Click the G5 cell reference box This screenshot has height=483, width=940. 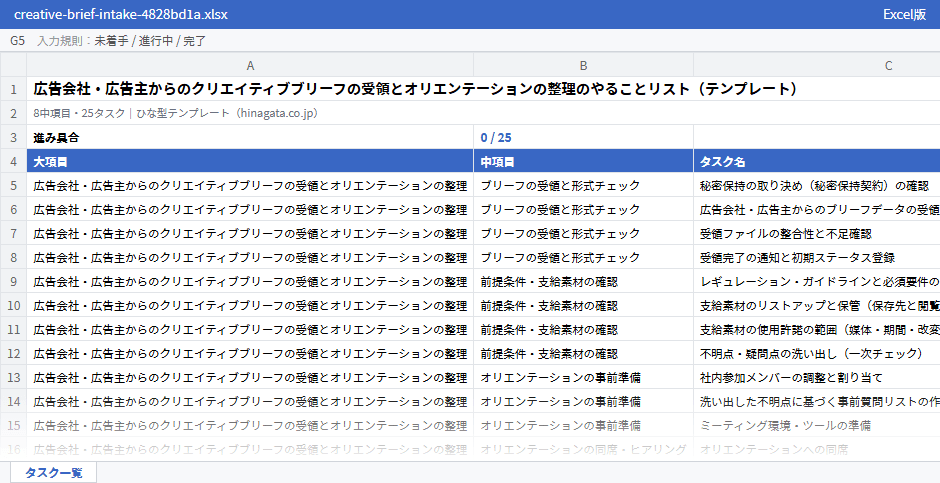17,41
